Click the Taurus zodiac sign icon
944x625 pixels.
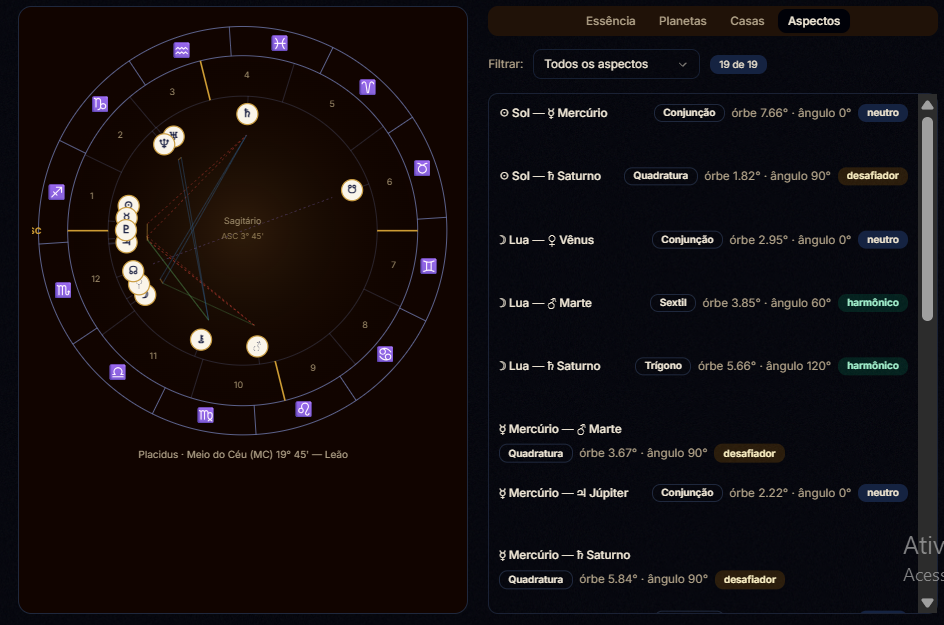pyautogui.click(x=422, y=168)
